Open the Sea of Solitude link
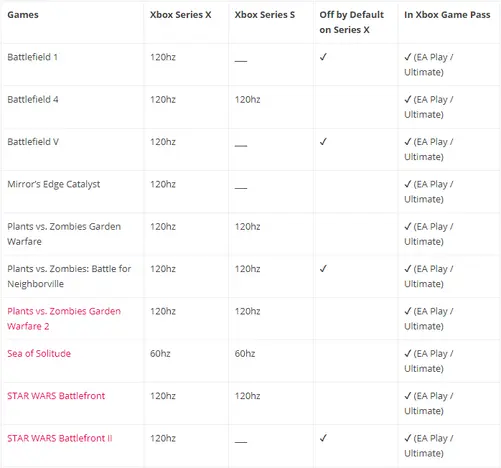The width and height of the screenshot is (501, 468). click(39, 353)
